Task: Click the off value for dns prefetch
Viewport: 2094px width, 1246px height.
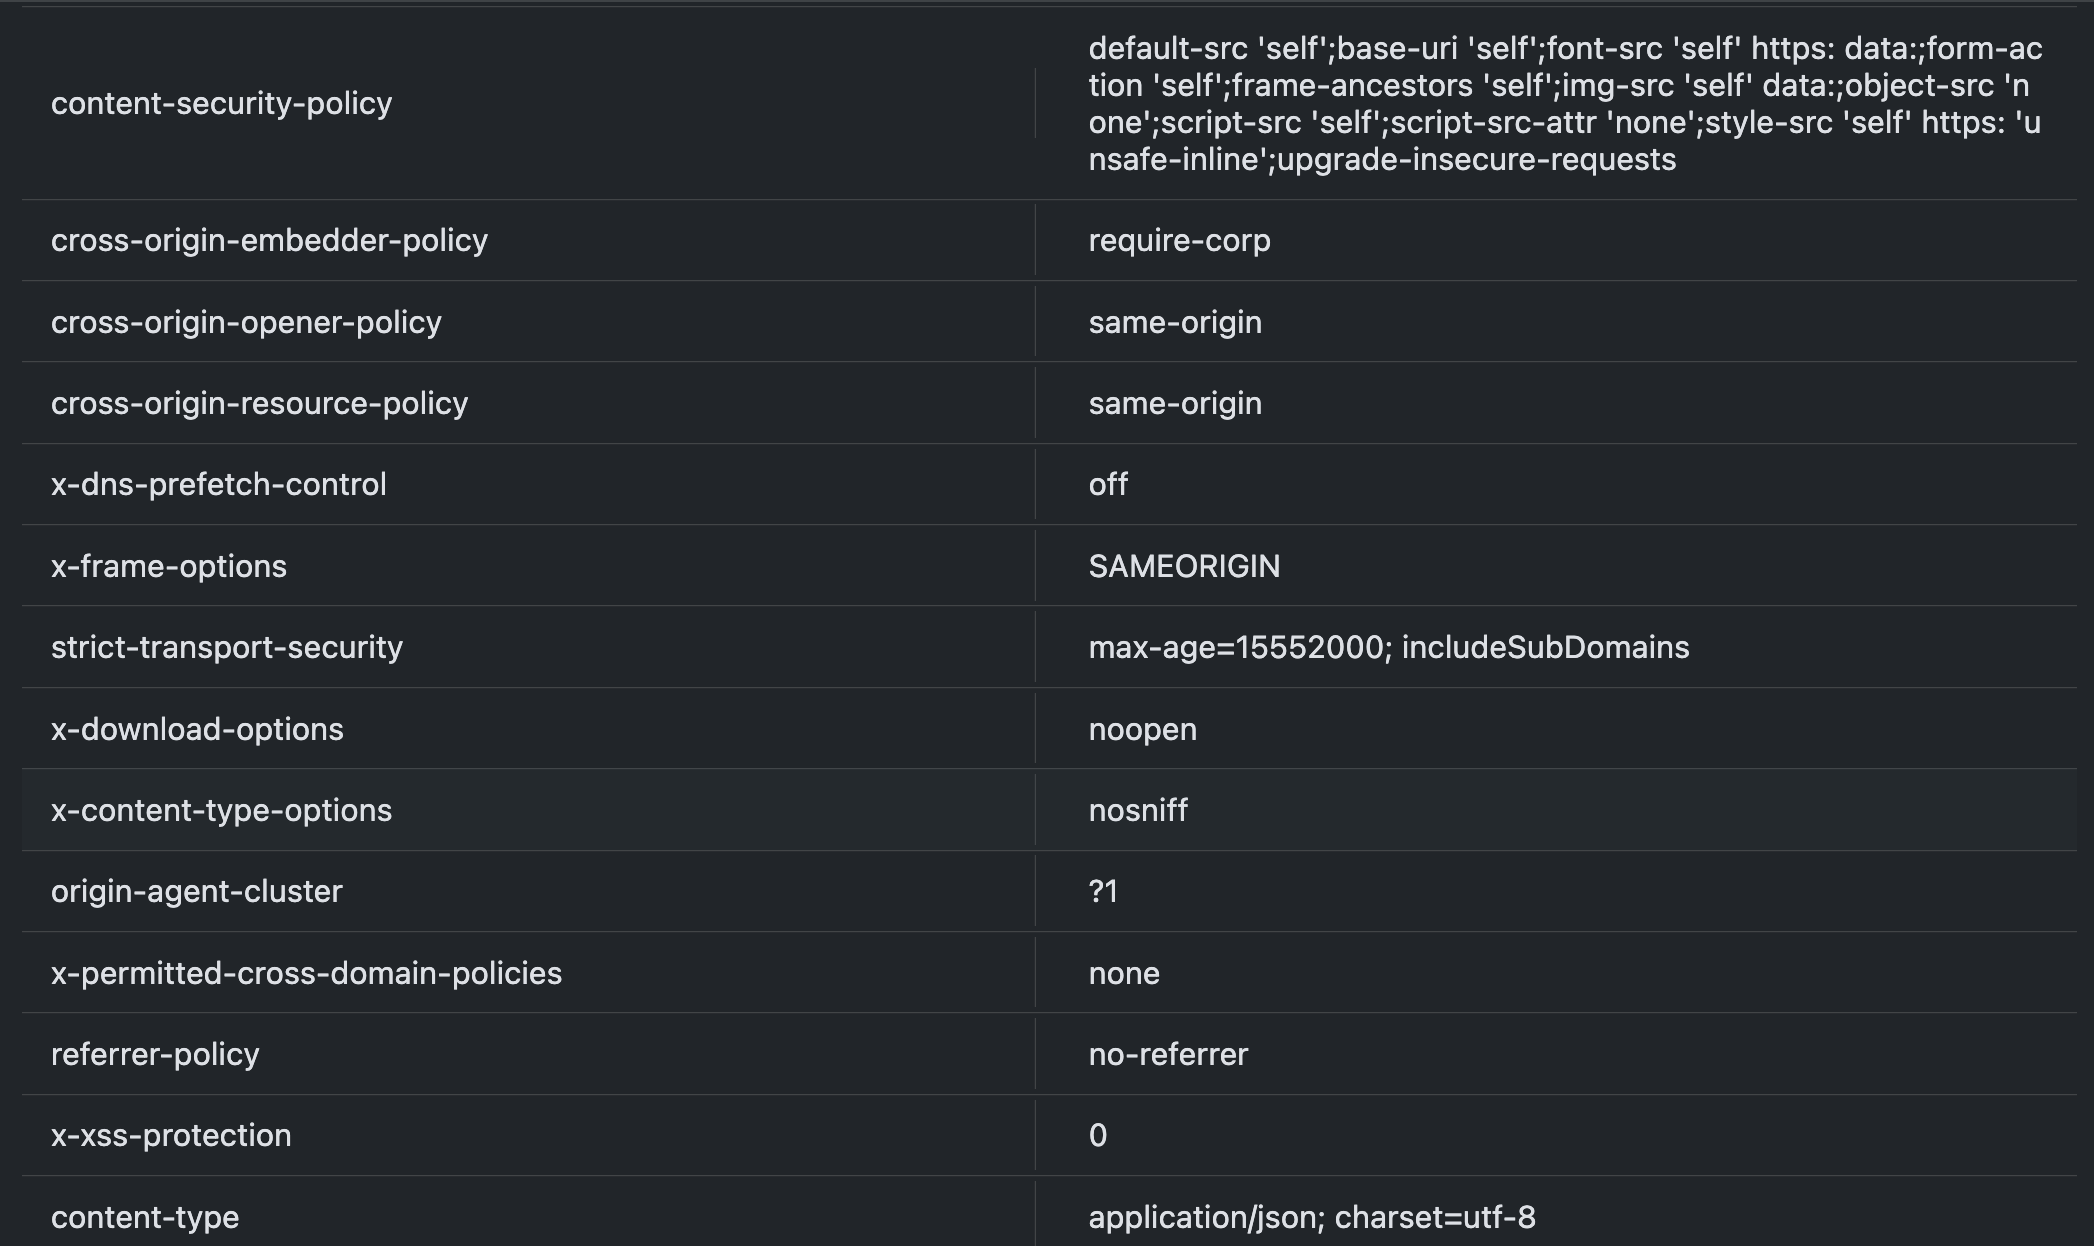Action: pos(1108,484)
